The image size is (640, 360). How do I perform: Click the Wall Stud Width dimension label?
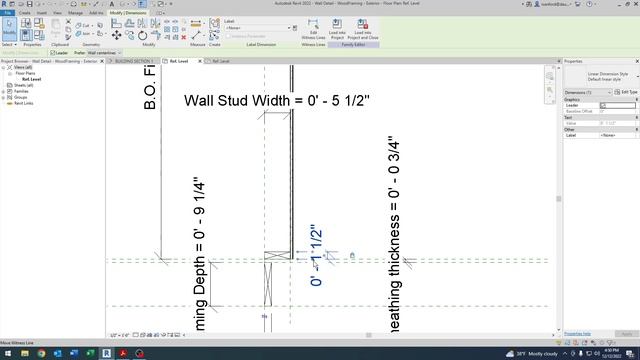click(x=277, y=100)
